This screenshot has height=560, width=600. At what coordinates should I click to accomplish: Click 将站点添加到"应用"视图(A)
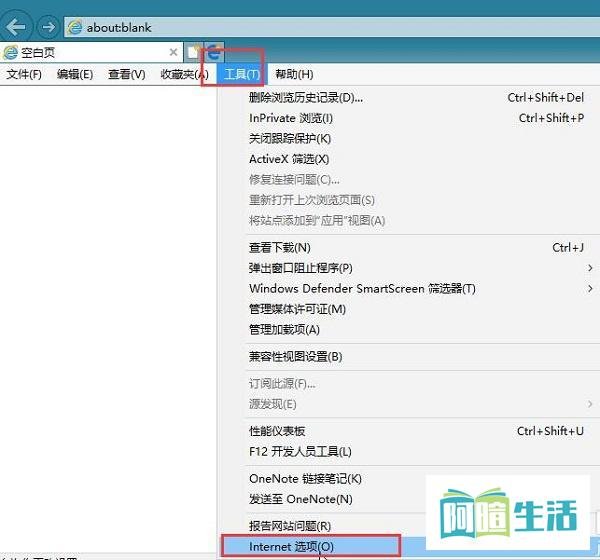pos(409,220)
